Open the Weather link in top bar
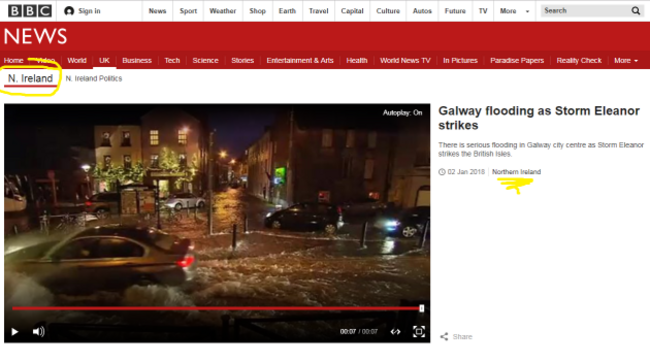650x363 pixels. [x=223, y=11]
